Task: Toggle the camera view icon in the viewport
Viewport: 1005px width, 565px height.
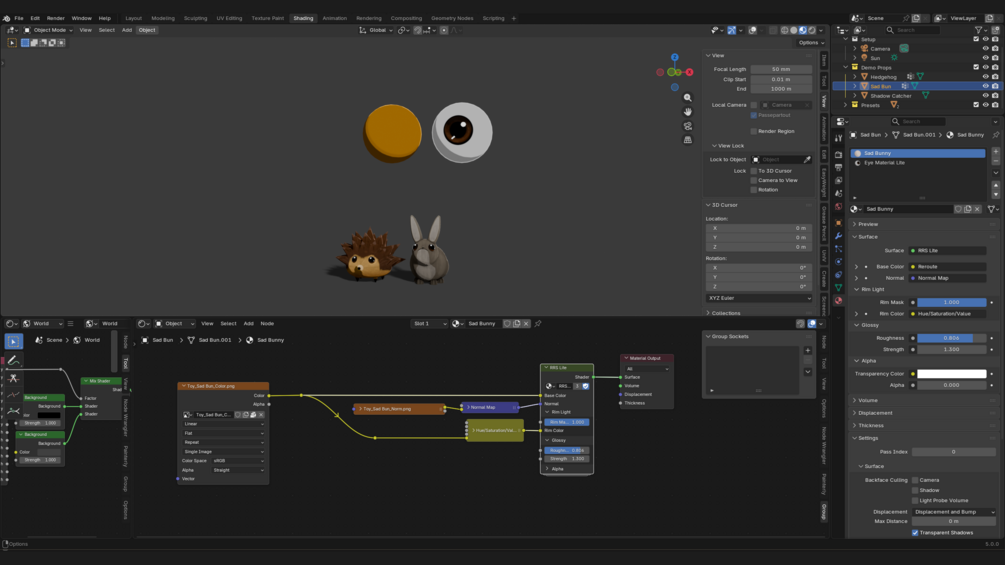Action: coord(688,126)
